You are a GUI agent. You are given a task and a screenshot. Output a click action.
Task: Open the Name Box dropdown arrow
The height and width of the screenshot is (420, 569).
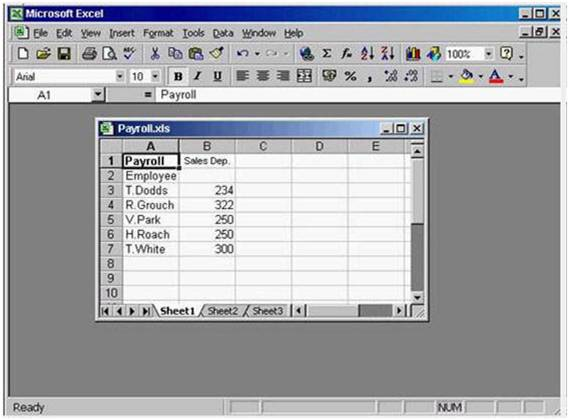98,95
